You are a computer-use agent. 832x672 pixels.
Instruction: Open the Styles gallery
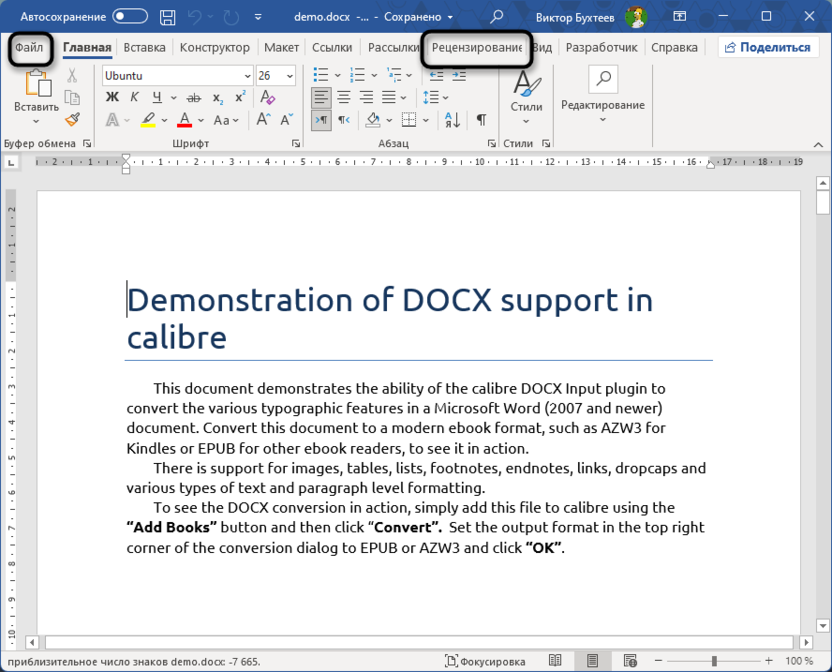point(526,98)
